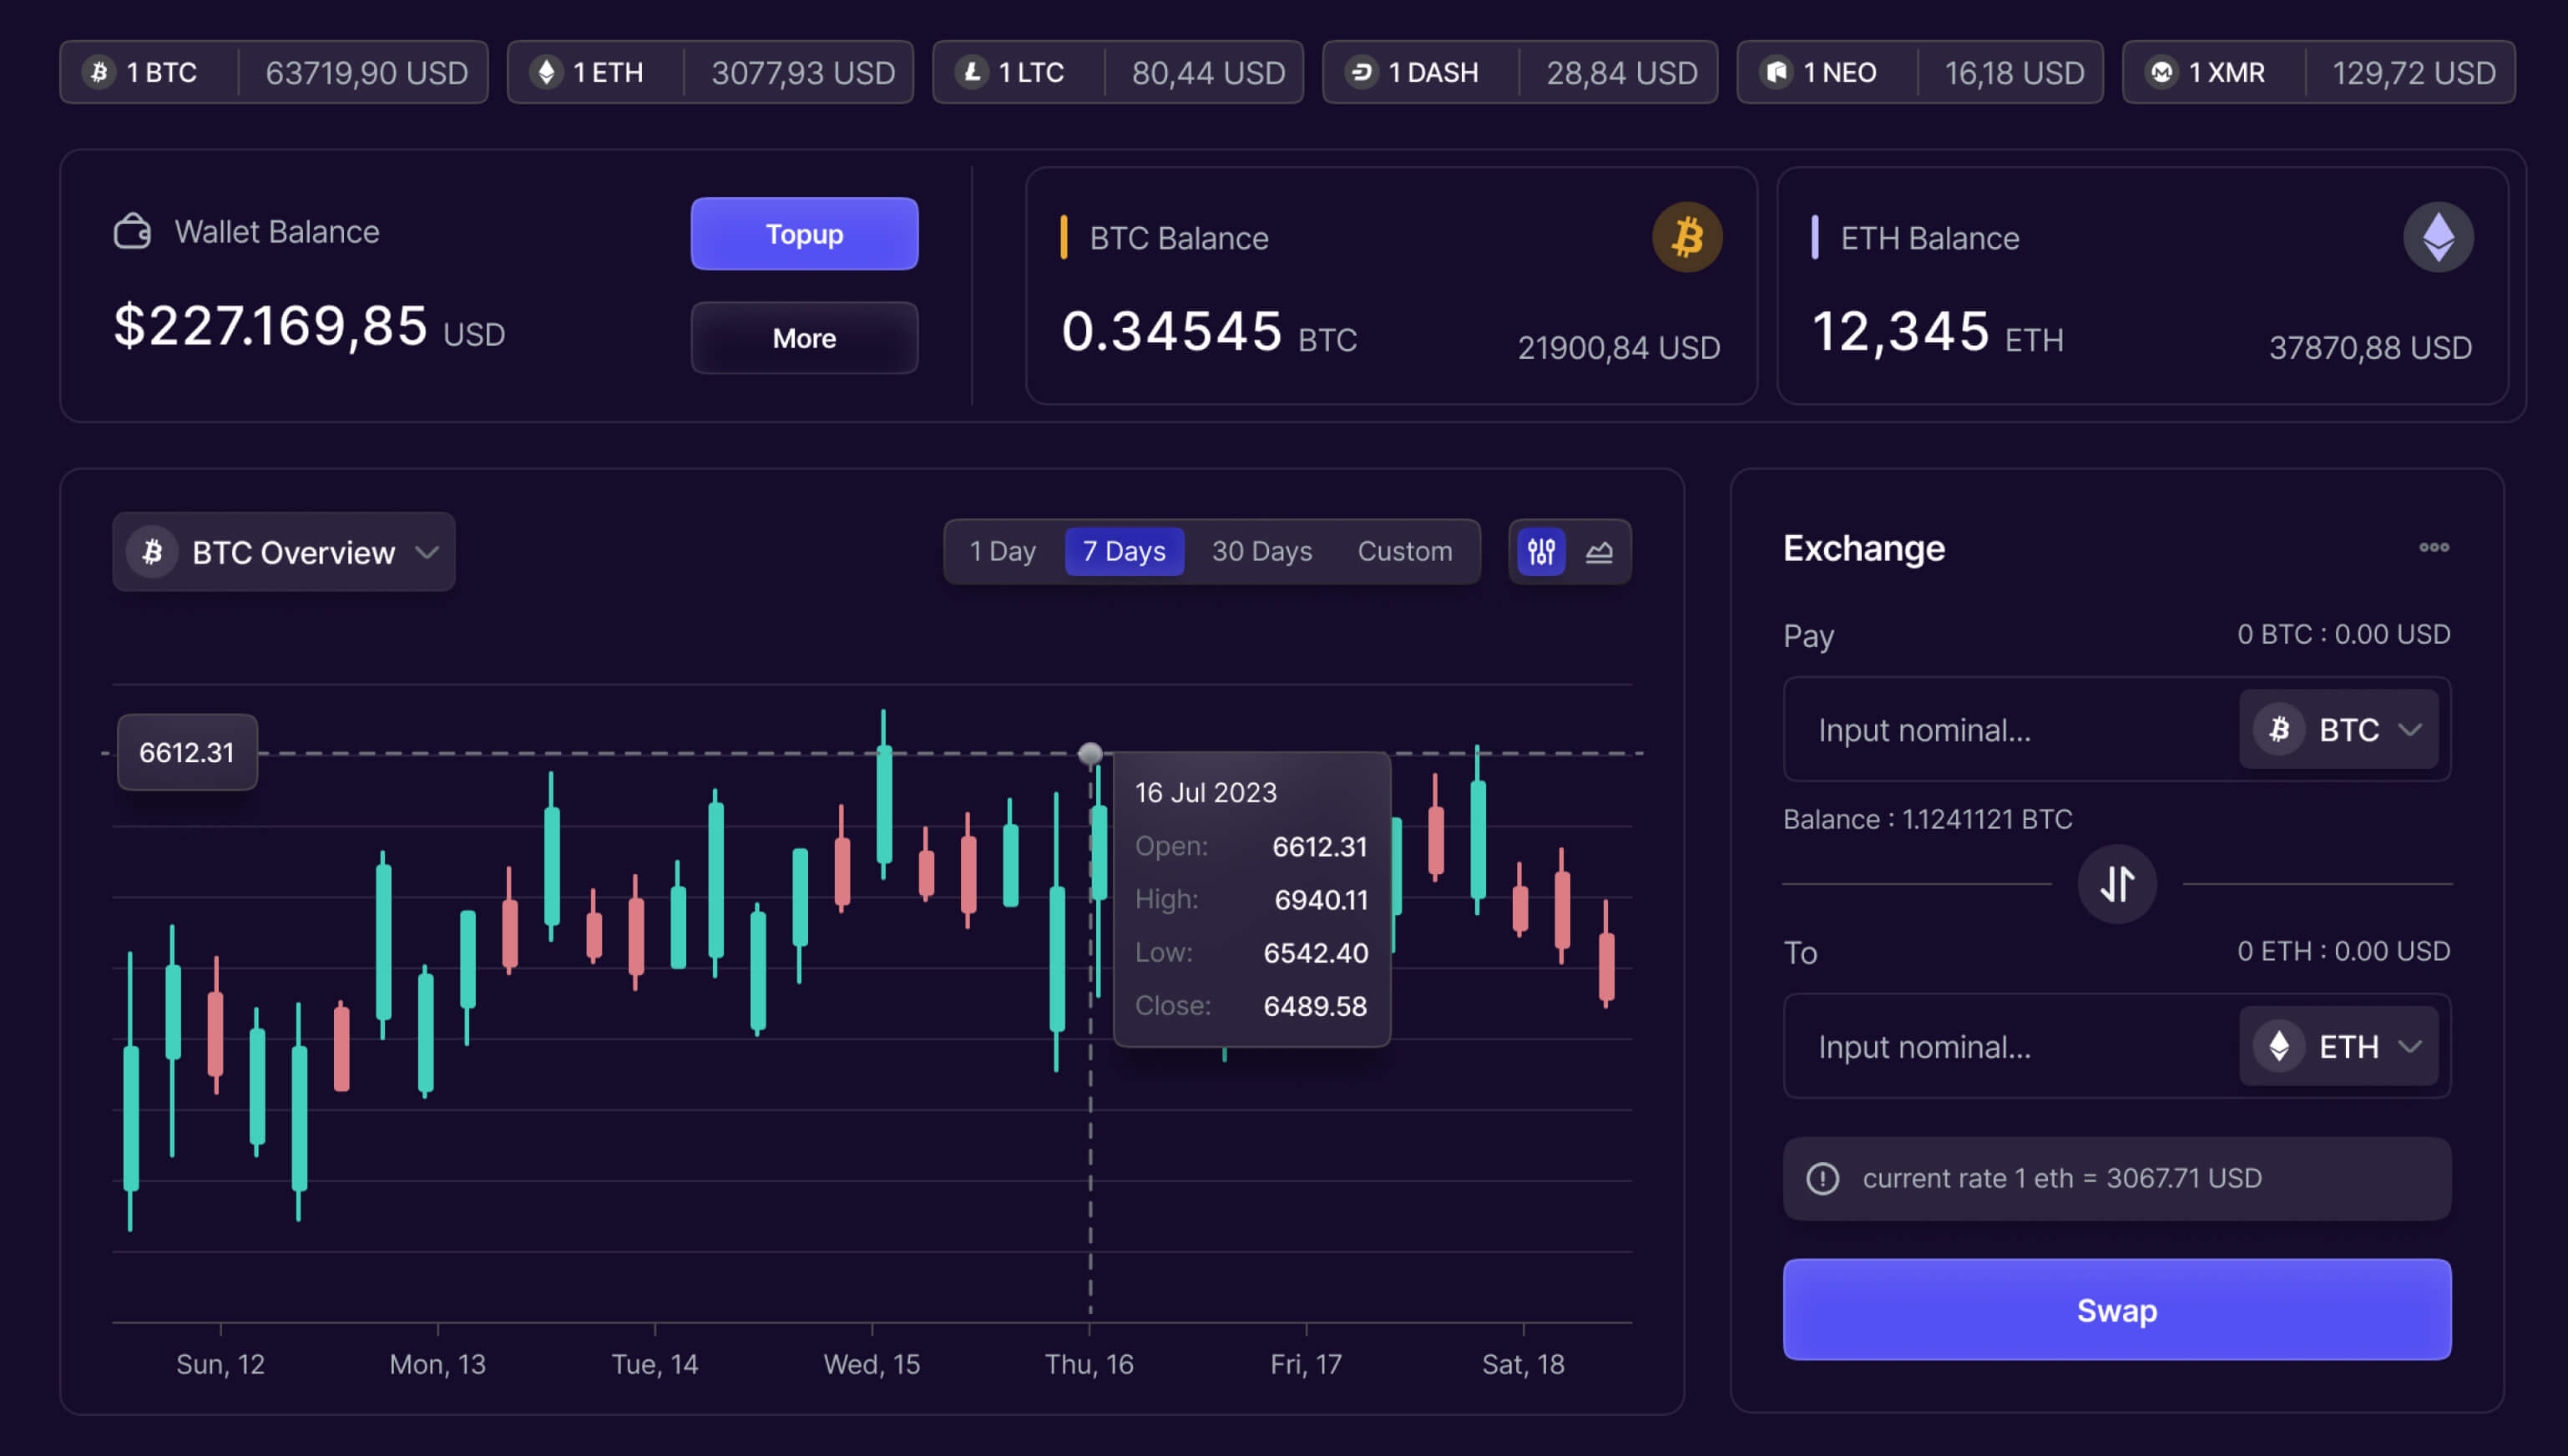Switch chart to area line view
2568x1456 pixels.
click(1599, 551)
